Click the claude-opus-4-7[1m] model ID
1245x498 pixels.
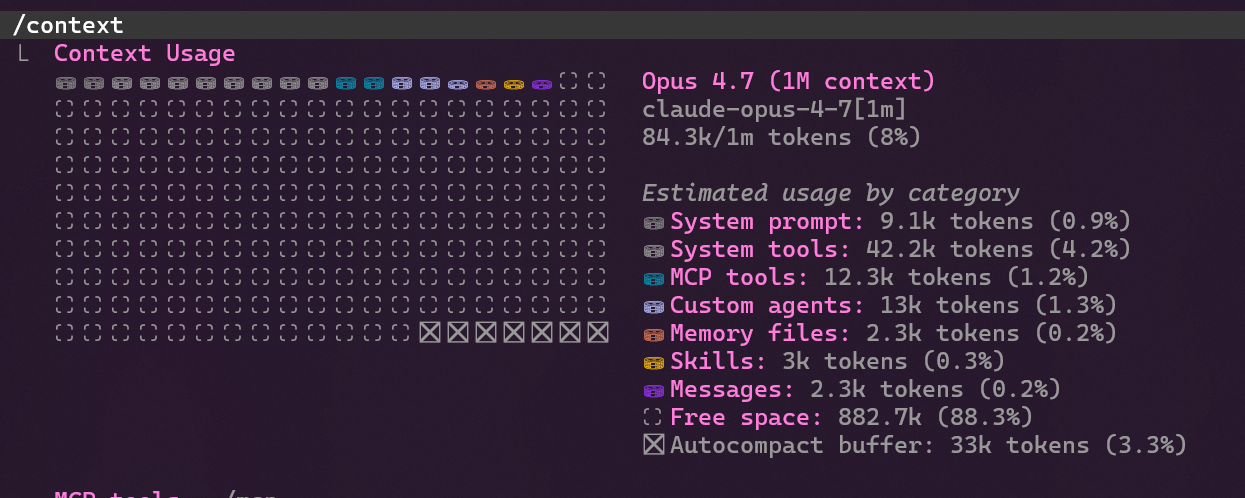point(774,109)
